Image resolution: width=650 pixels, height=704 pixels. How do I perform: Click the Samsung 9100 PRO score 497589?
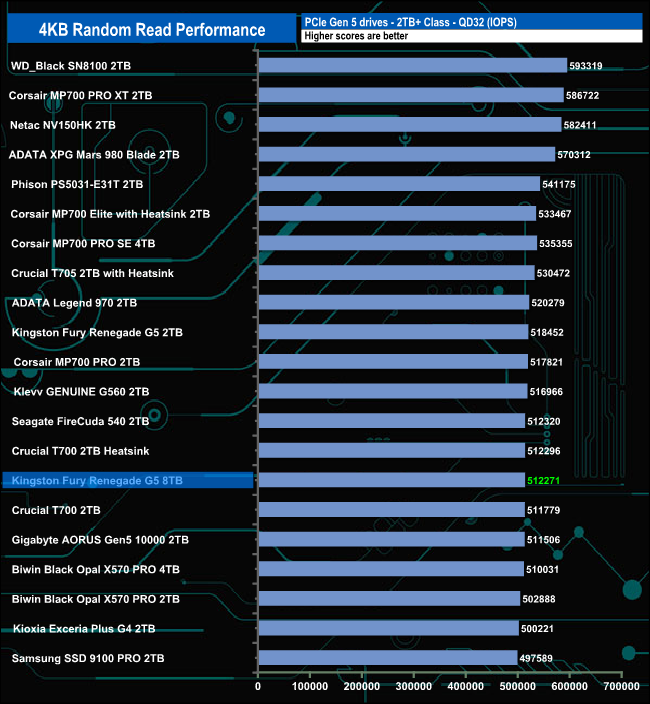(536, 659)
